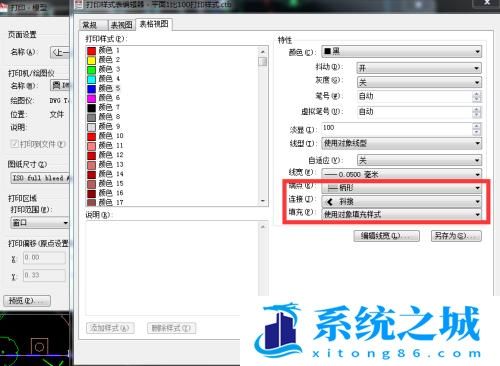The width and height of the screenshot is (500, 366).
Task: Click the plot style list scroll-up arrow
Action: 263,52
